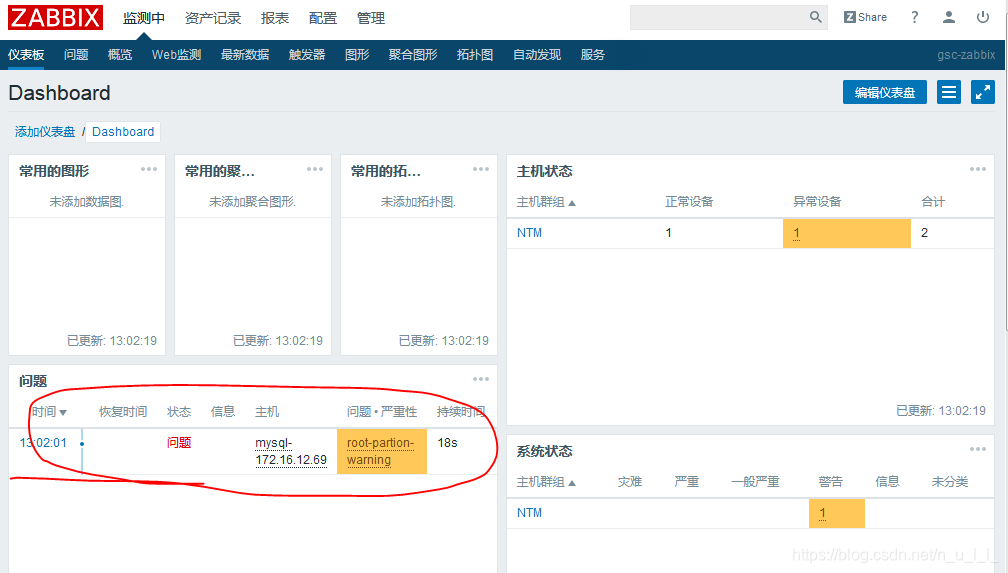Select the 自动发现 submenu tab

click(x=537, y=55)
